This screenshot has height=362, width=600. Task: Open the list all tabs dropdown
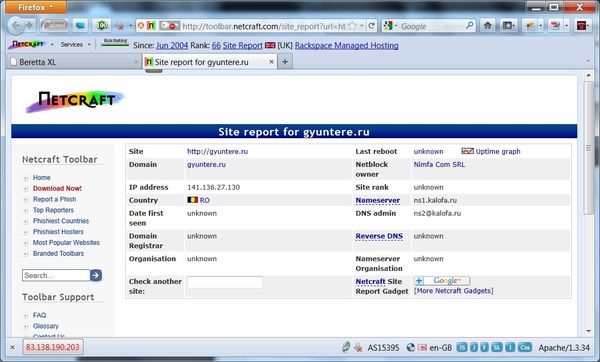[x=588, y=61]
